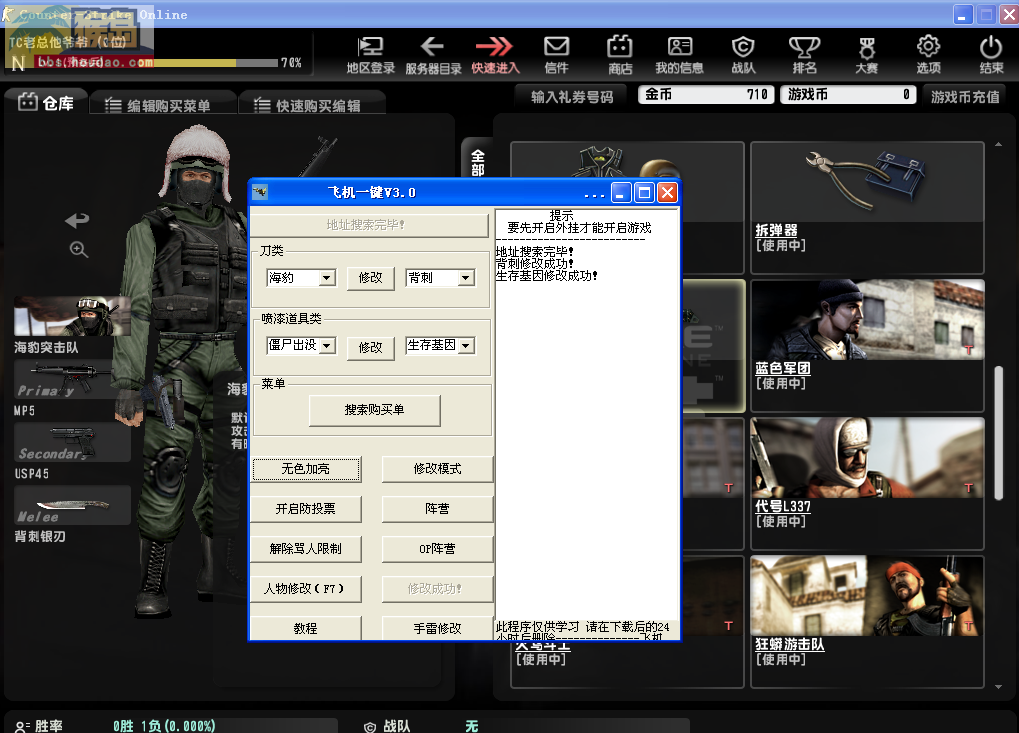The height and width of the screenshot is (733, 1019).
Task: Open 战队 clan shield icon
Action: coord(743,55)
